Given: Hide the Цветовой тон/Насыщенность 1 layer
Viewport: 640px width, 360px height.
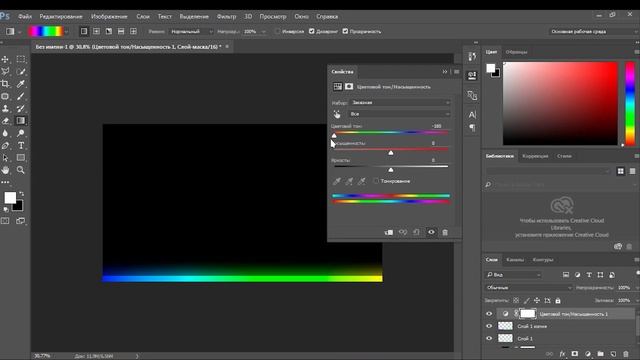Looking at the screenshot, I should 489,314.
